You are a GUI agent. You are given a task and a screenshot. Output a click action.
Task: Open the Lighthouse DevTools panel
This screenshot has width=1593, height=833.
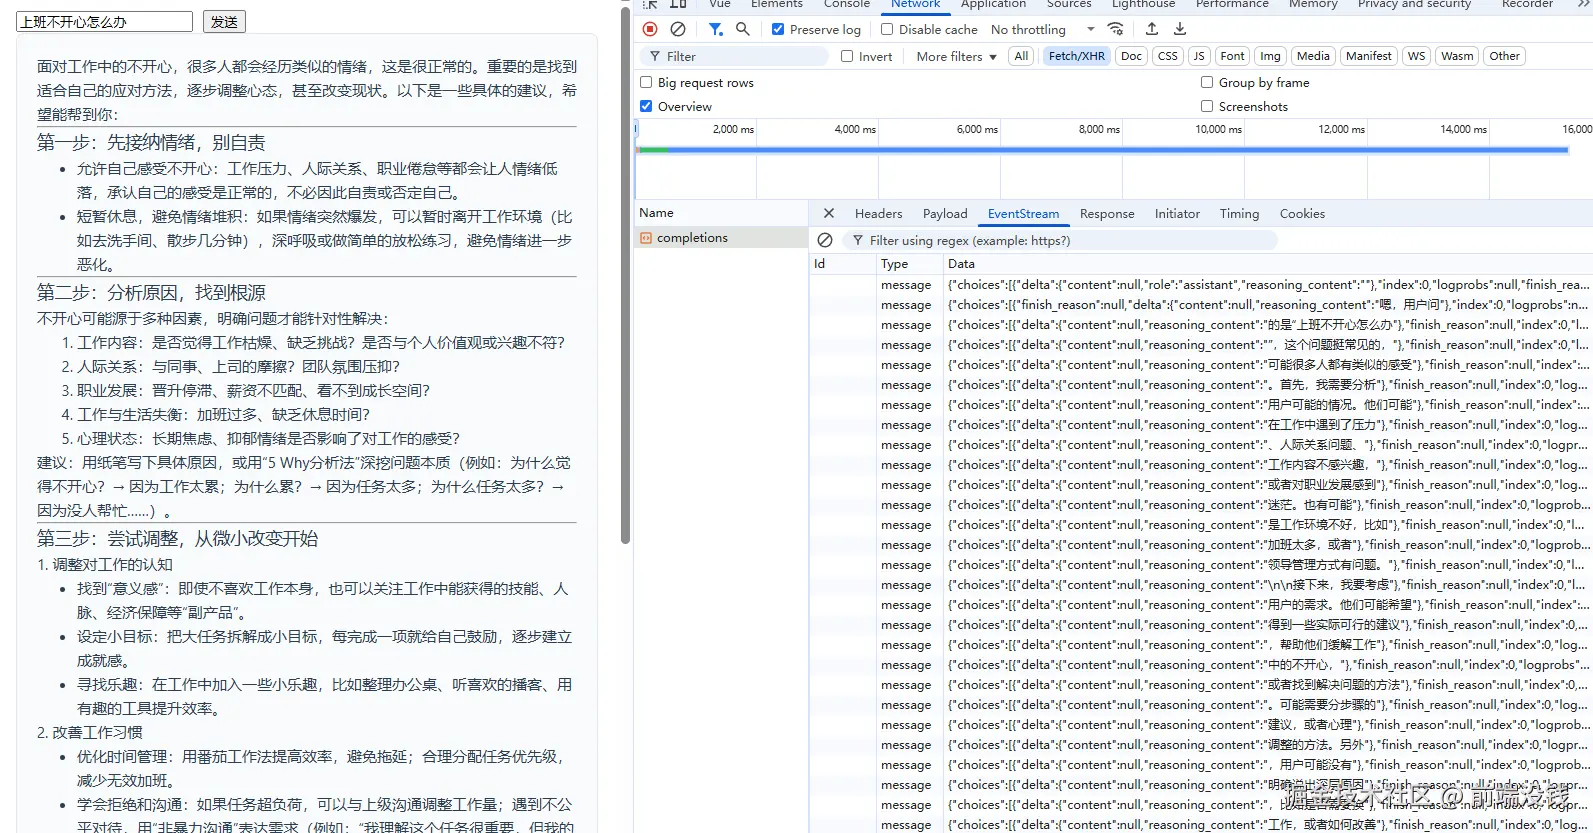point(1143,5)
